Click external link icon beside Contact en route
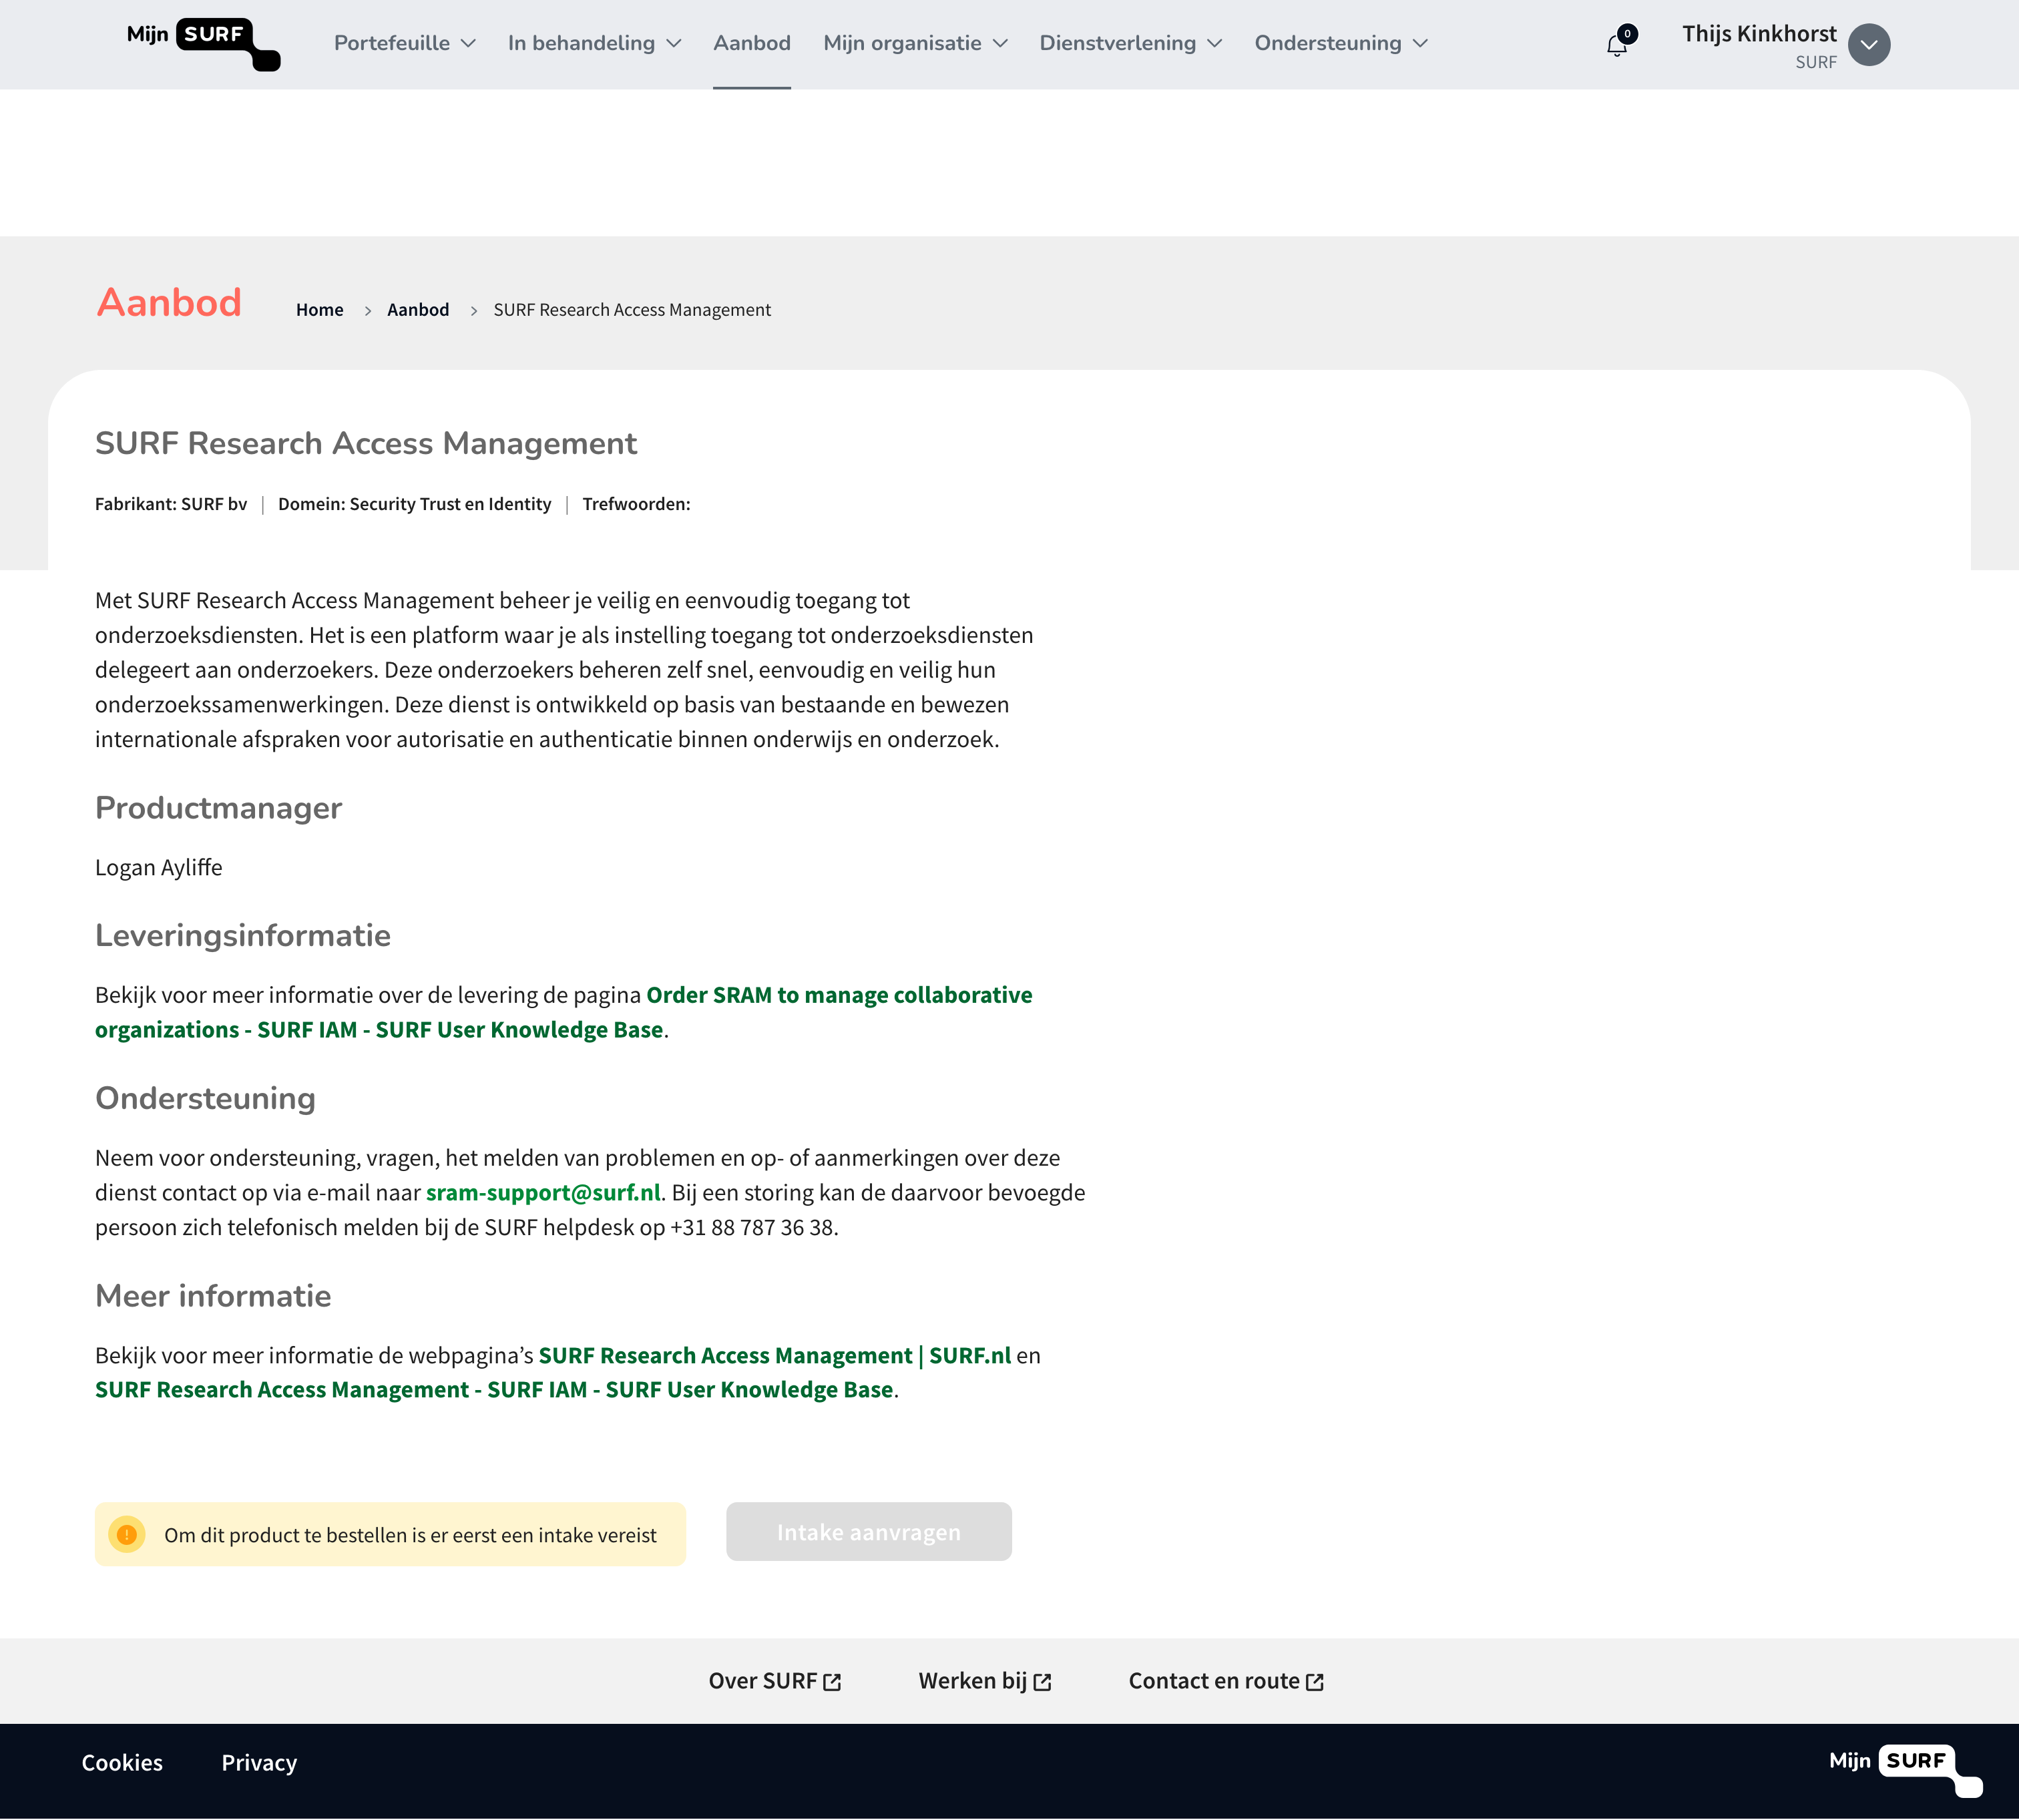Image resolution: width=2019 pixels, height=1820 pixels. [x=1315, y=1682]
